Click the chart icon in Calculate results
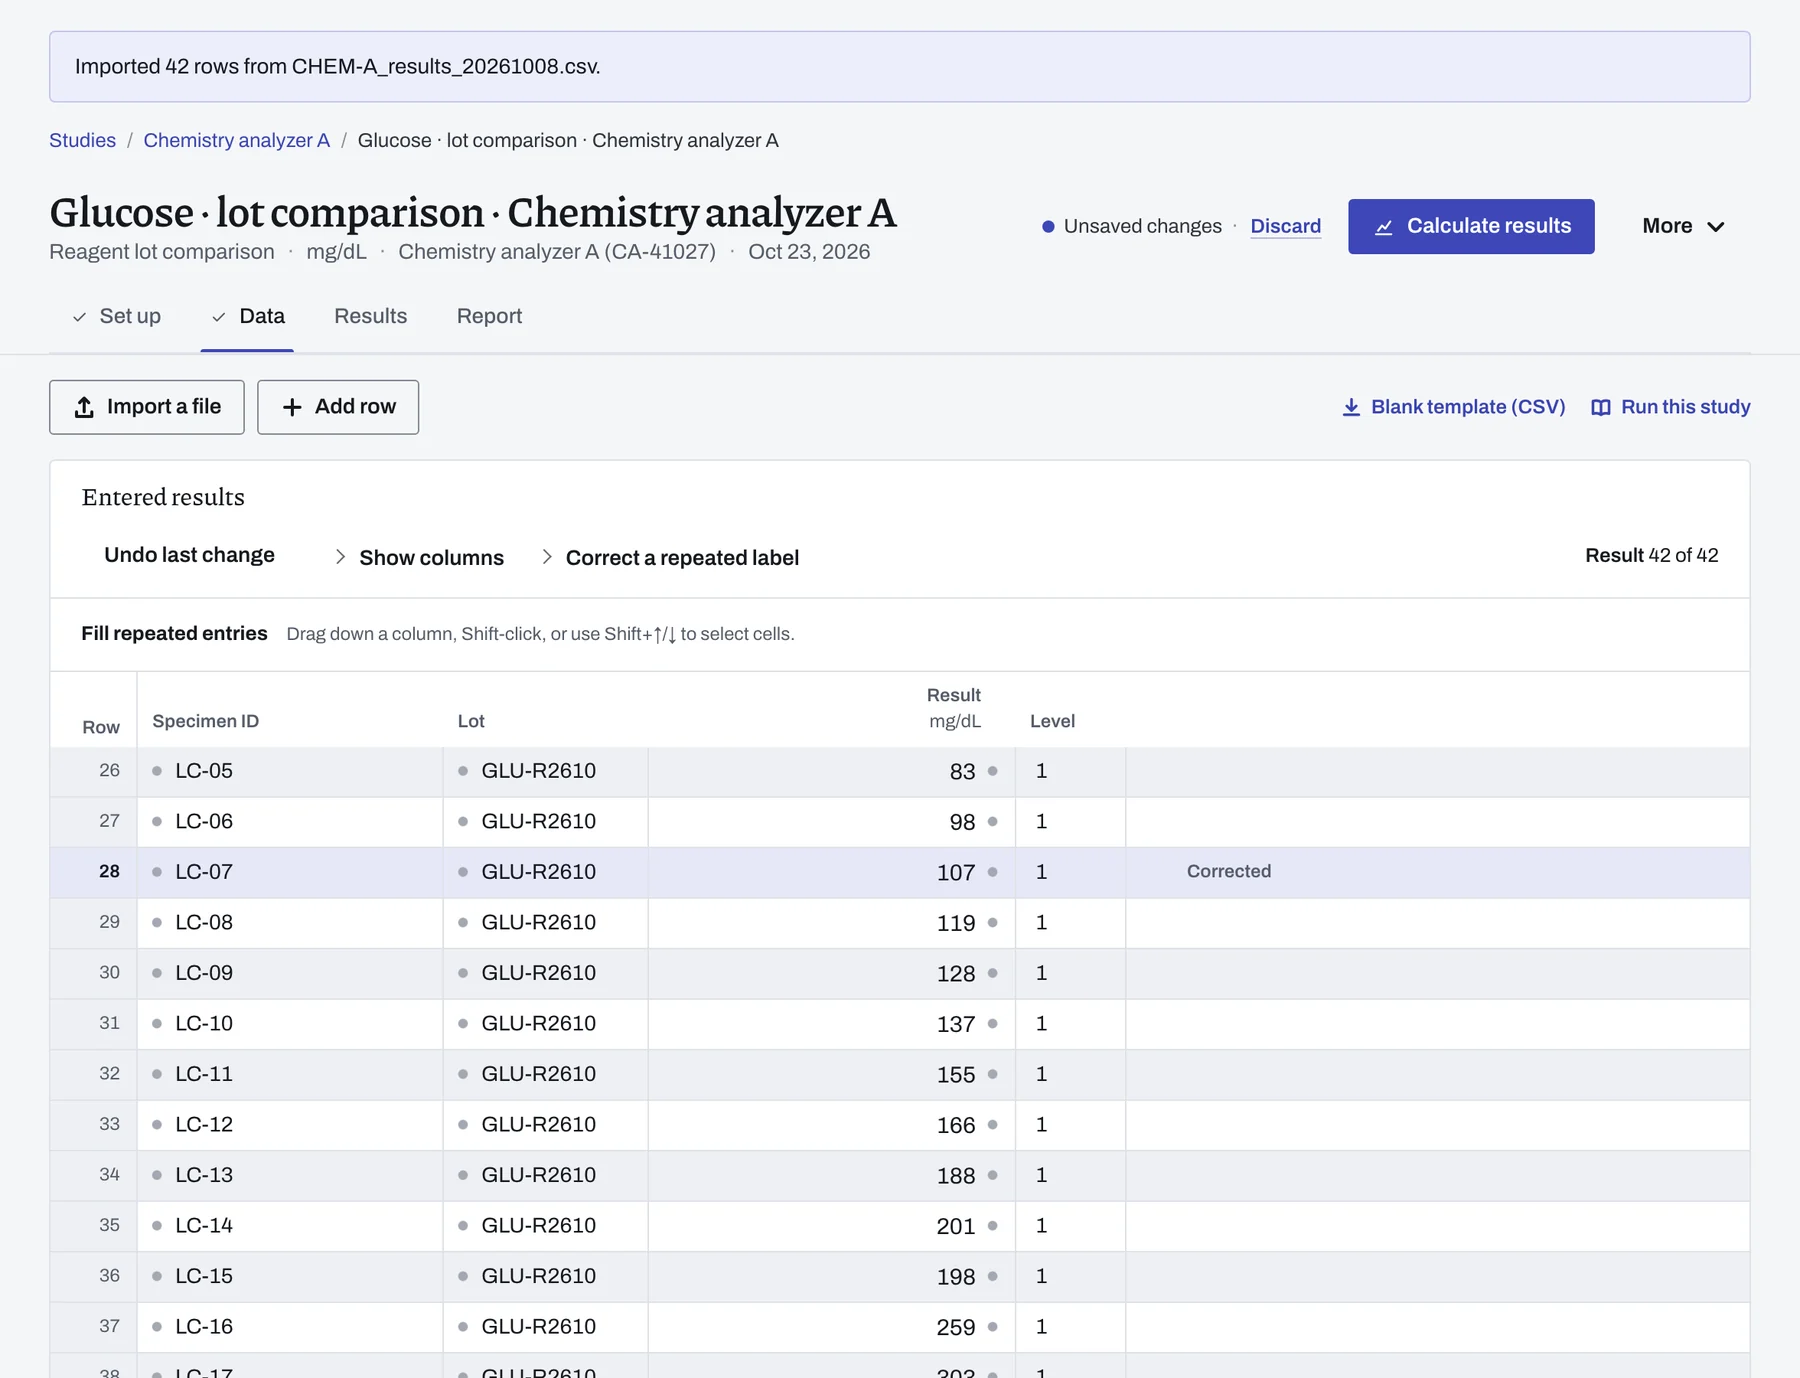 click(x=1384, y=227)
